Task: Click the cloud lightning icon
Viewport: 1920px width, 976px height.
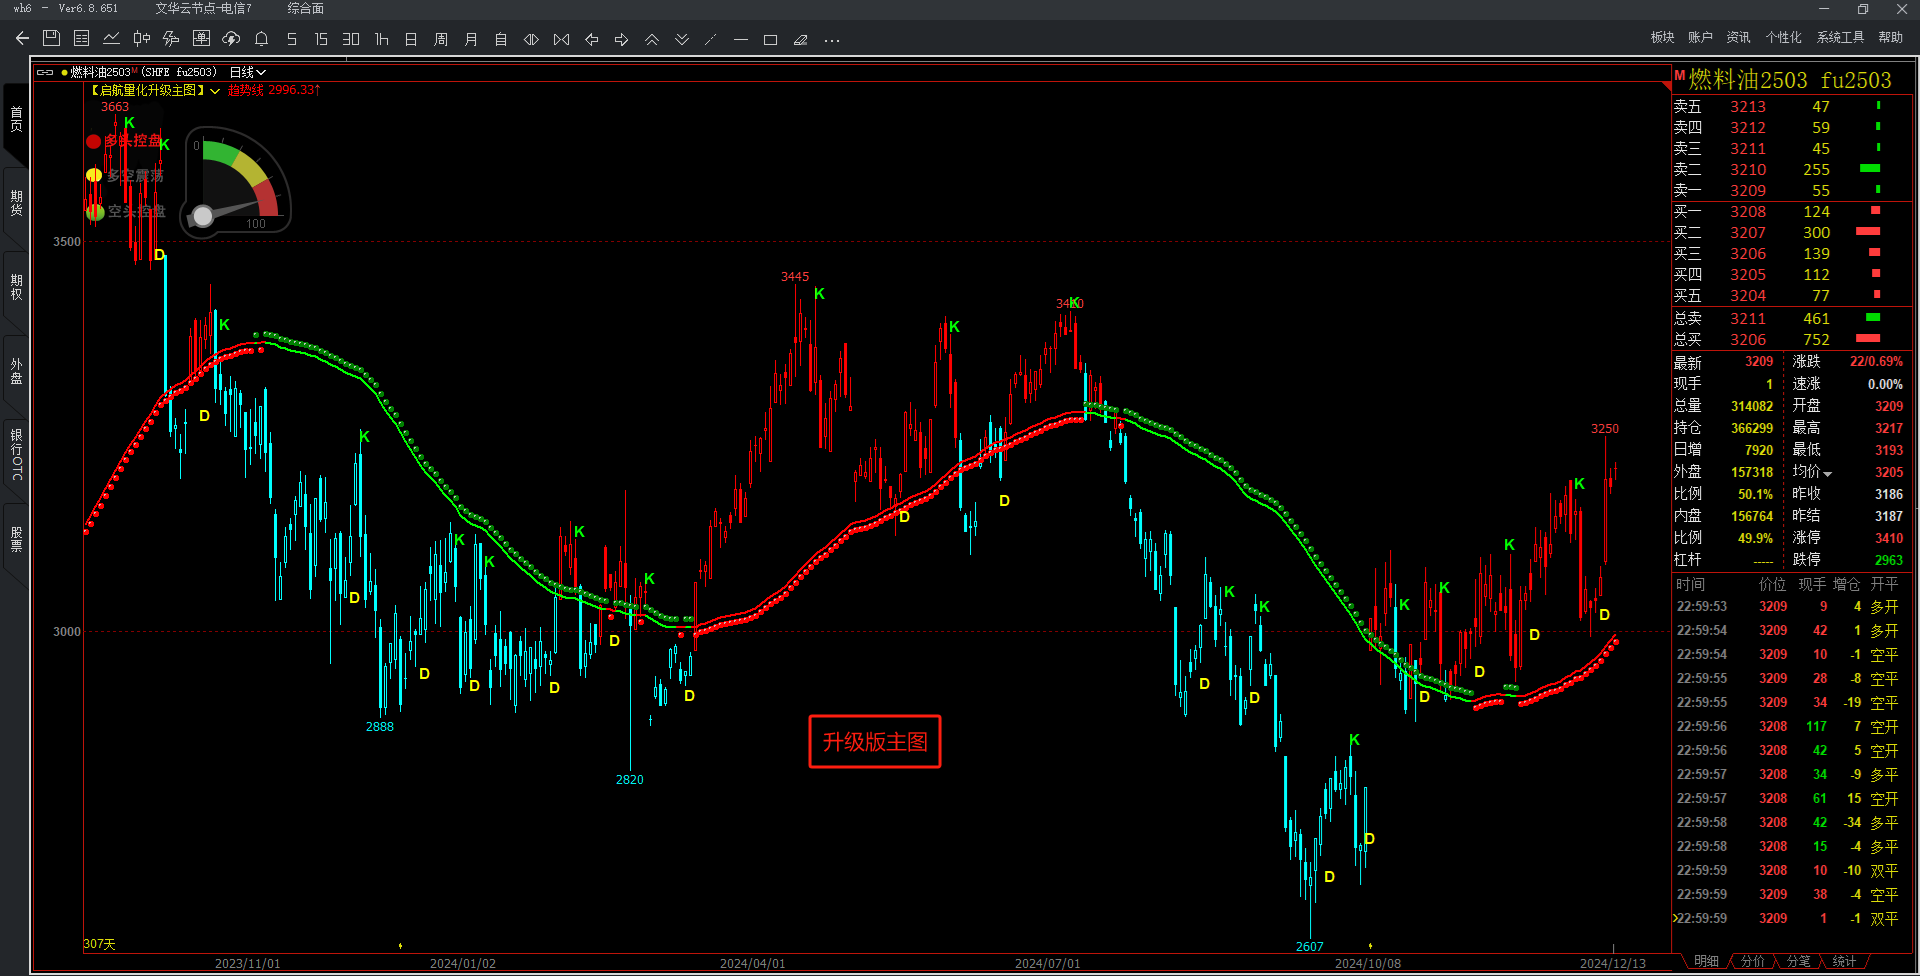Action: [x=231, y=39]
